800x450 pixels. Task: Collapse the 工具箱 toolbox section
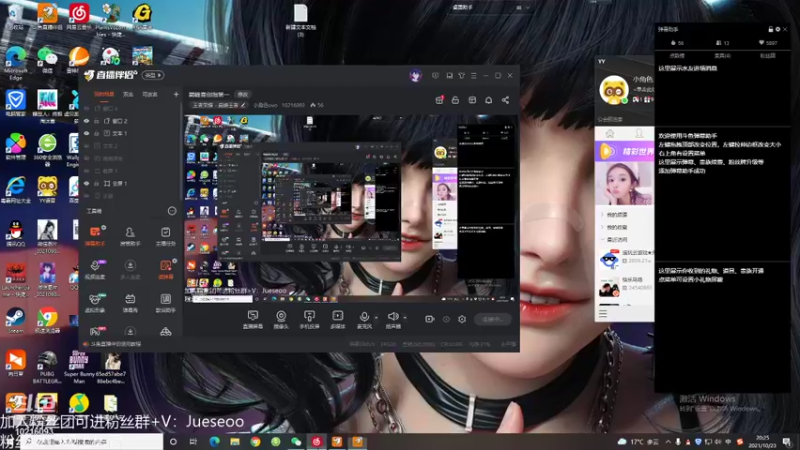pos(172,211)
